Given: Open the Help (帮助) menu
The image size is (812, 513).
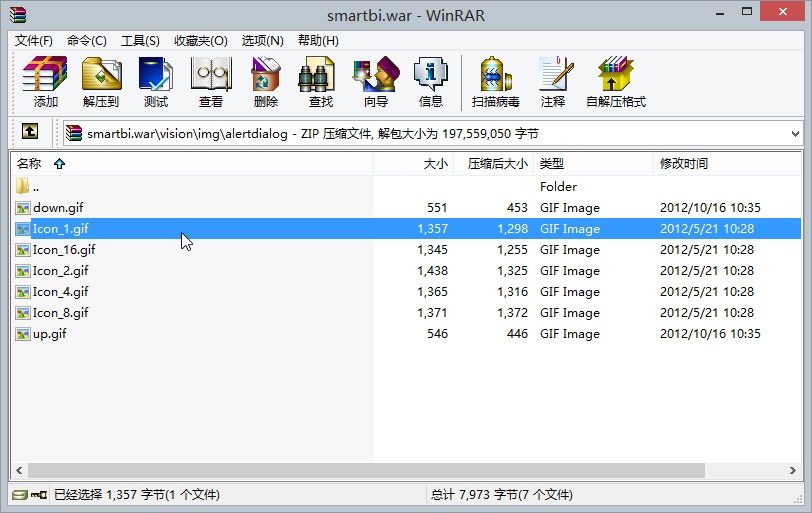Looking at the screenshot, I should coord(318,40).
